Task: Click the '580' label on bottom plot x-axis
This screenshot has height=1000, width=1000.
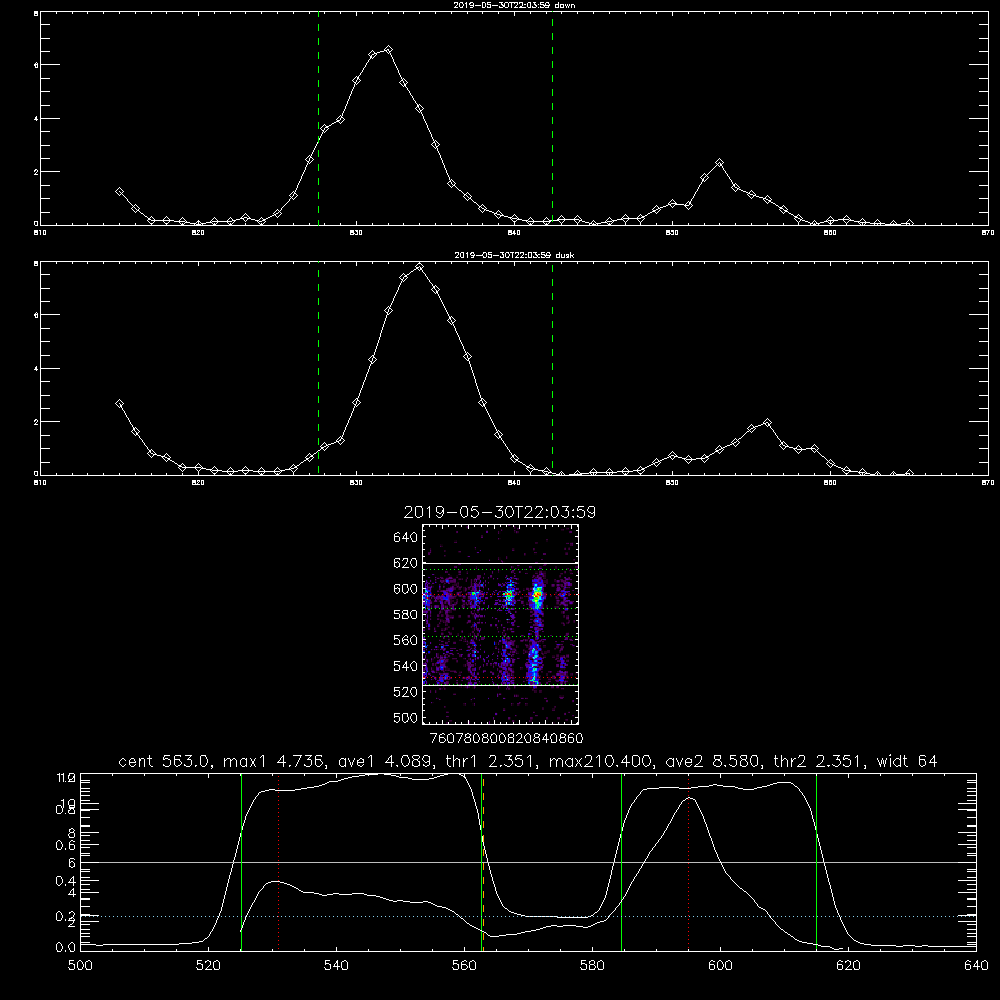Action: (x=592, y=966)
